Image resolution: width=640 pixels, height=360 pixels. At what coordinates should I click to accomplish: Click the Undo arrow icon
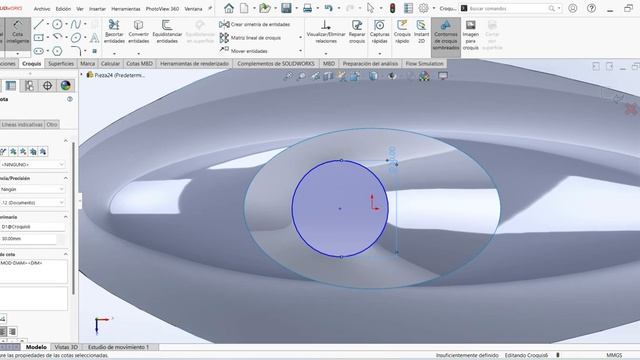pyautogui.click(x=329, y=8)
